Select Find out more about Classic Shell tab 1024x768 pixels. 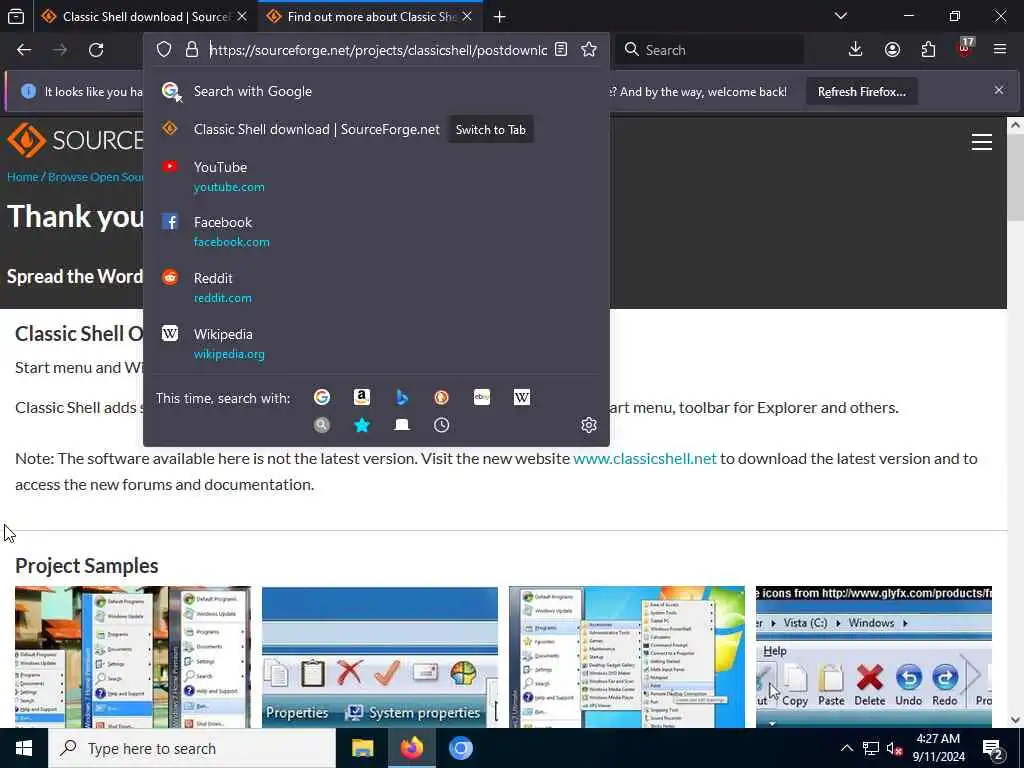point(370,17)
